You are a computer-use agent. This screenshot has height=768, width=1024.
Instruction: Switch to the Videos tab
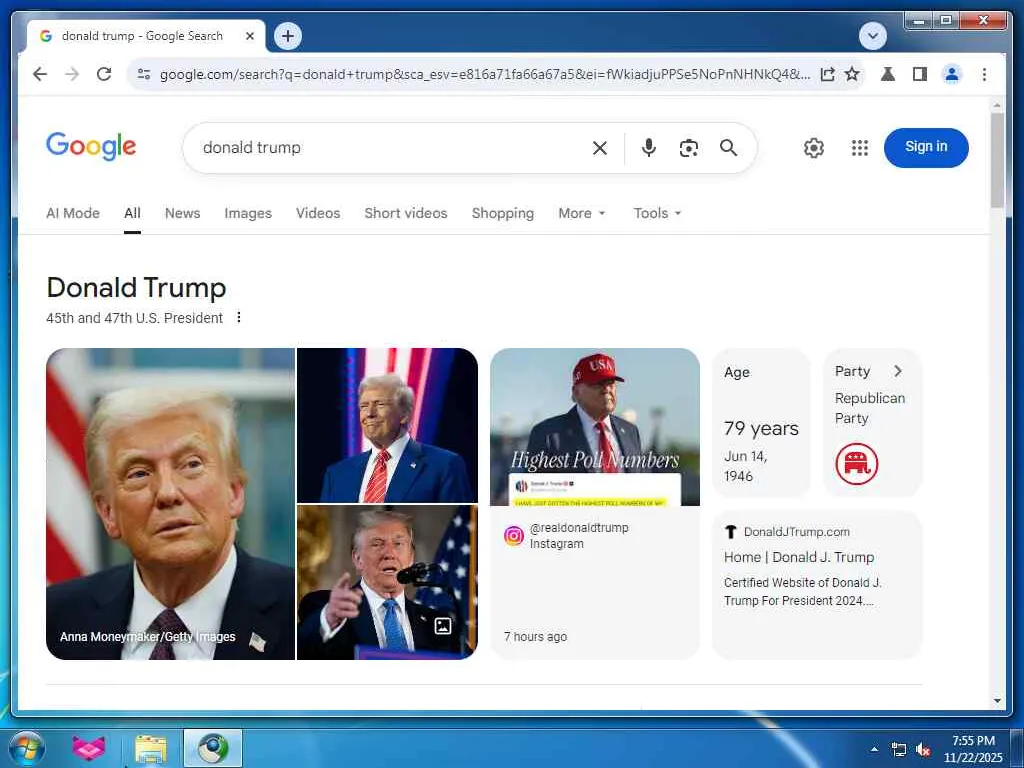pos(318,214)
